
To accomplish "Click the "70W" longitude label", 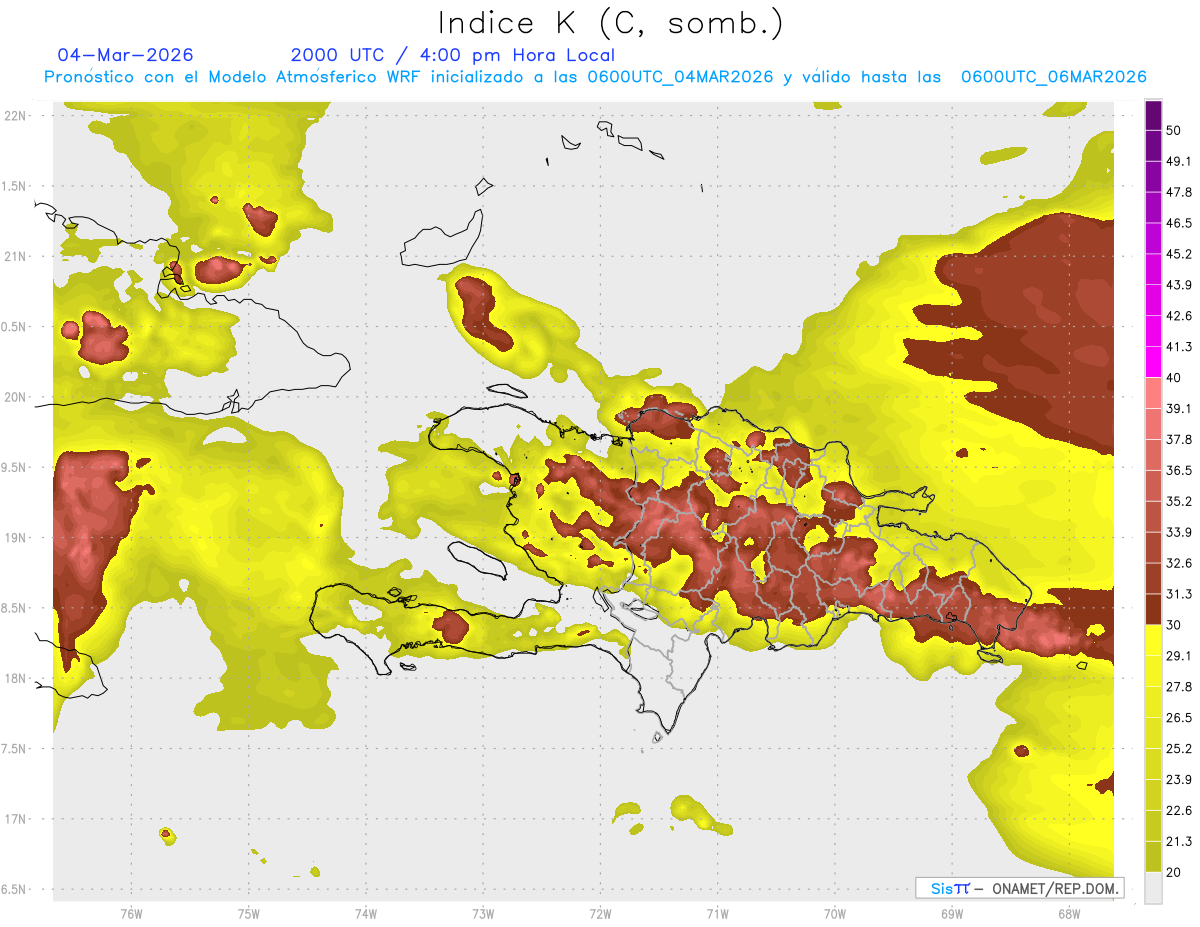I will click(x=834, y=914).
